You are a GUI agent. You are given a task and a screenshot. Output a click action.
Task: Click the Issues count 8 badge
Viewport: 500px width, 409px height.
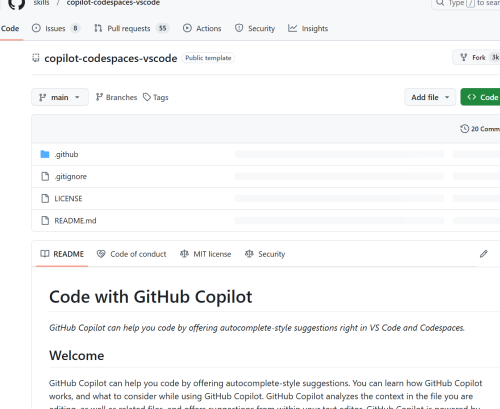[75, 28]
